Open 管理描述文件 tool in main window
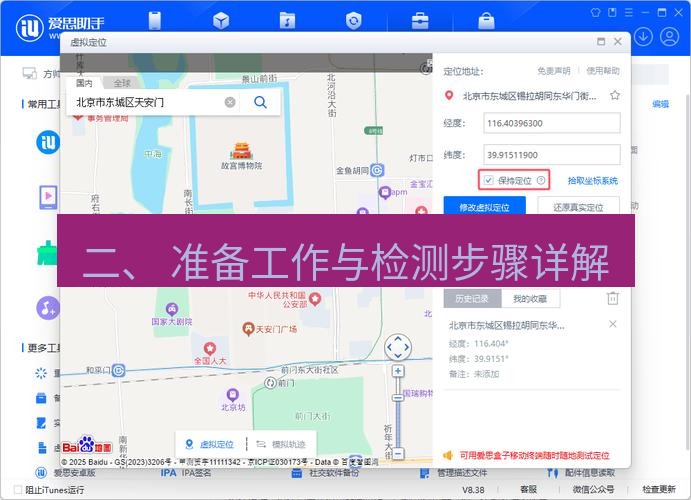Image resolution: width=691 pixels, height=500 pixels. click(x=454, y=473)
